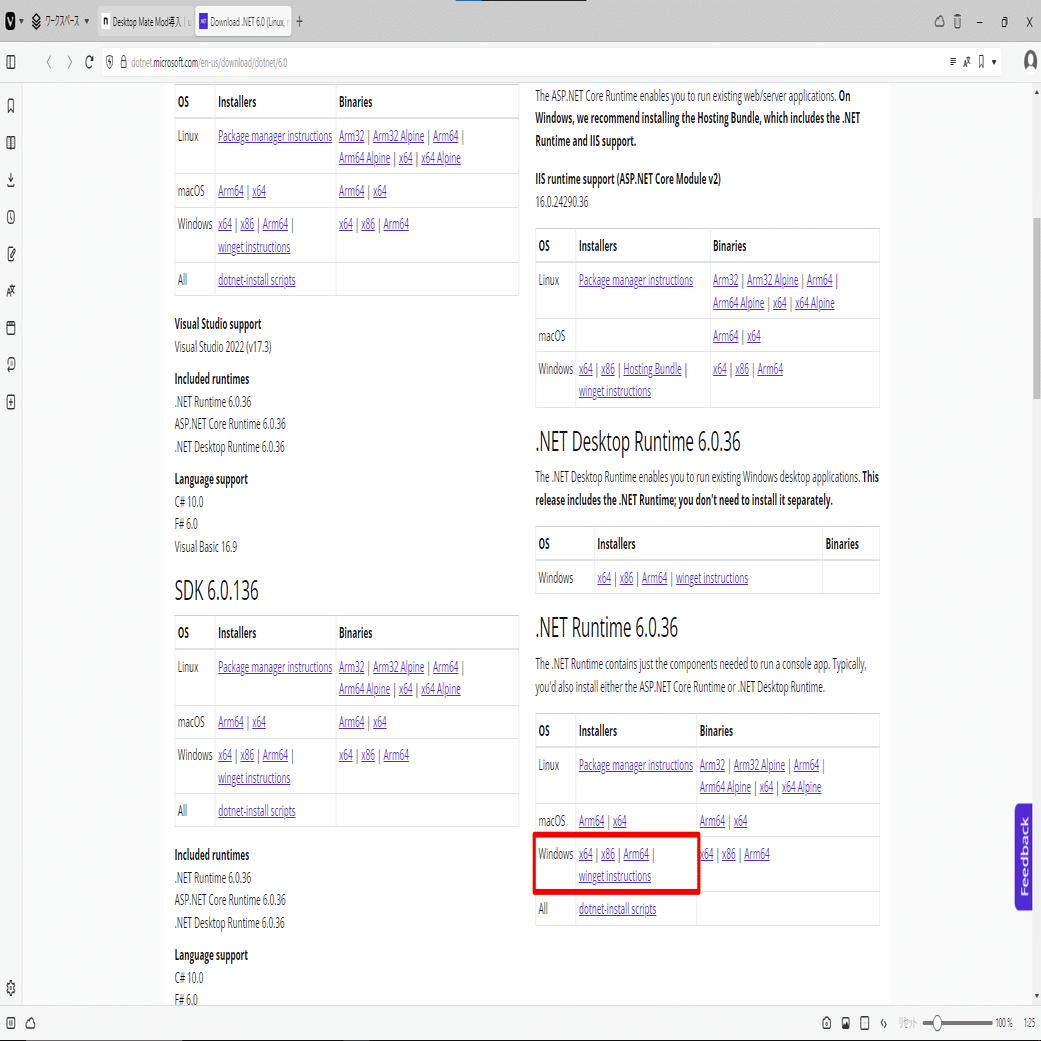Open the user profile avatar
1041x1041 pixels.
[x=1030, y=61]
